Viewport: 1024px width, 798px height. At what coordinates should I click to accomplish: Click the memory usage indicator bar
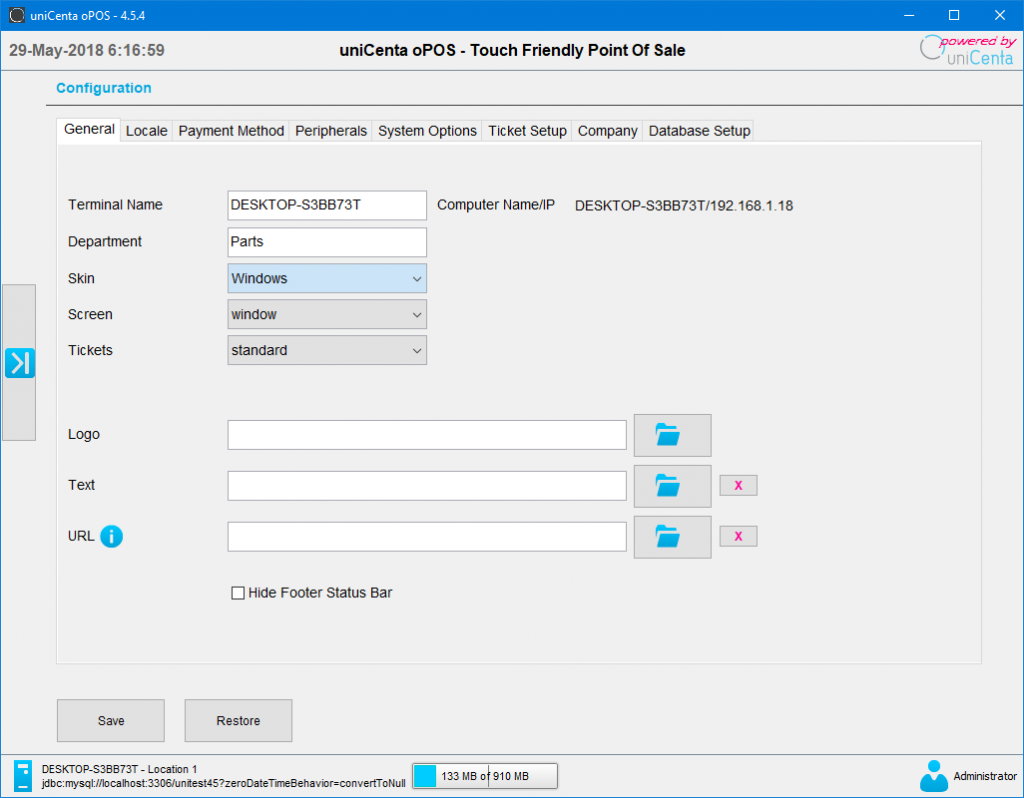(x=484, y=775)
